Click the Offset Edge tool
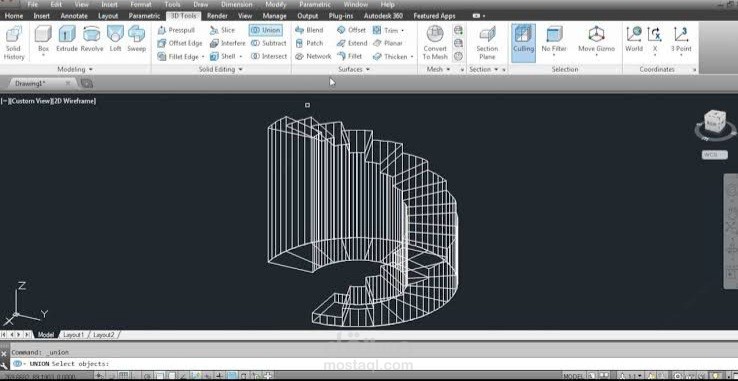The image size is (738, 381). [x=179, y=43]
